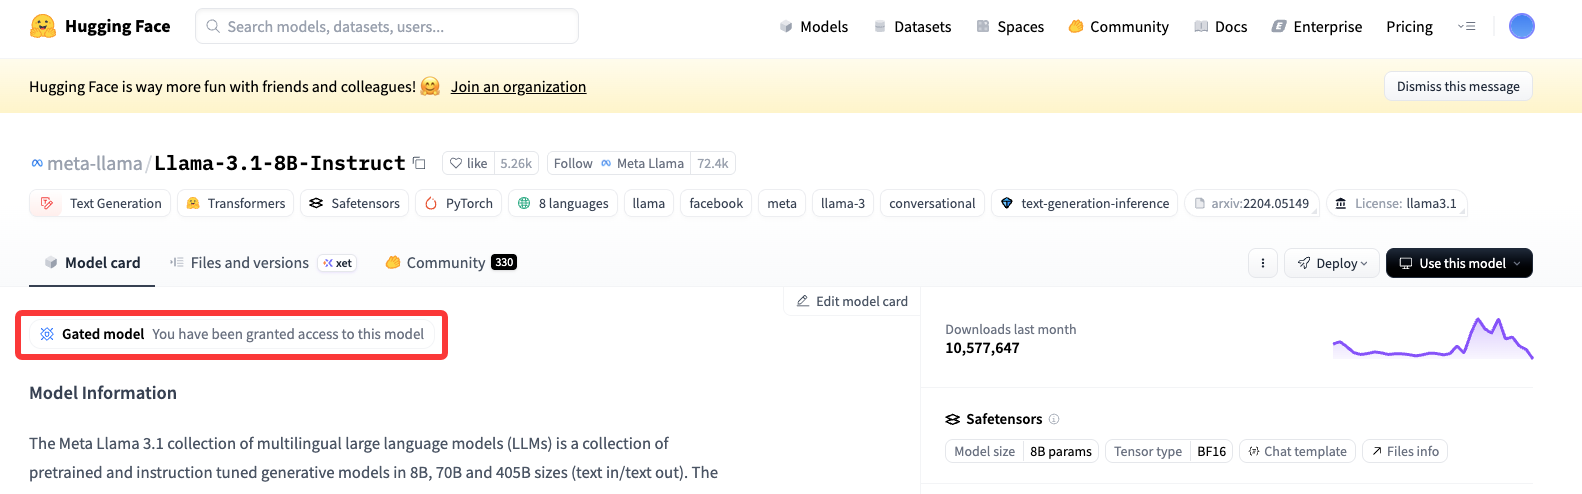
Task: Open the three-dot more options button
Action: click(x=1263, y=263)
